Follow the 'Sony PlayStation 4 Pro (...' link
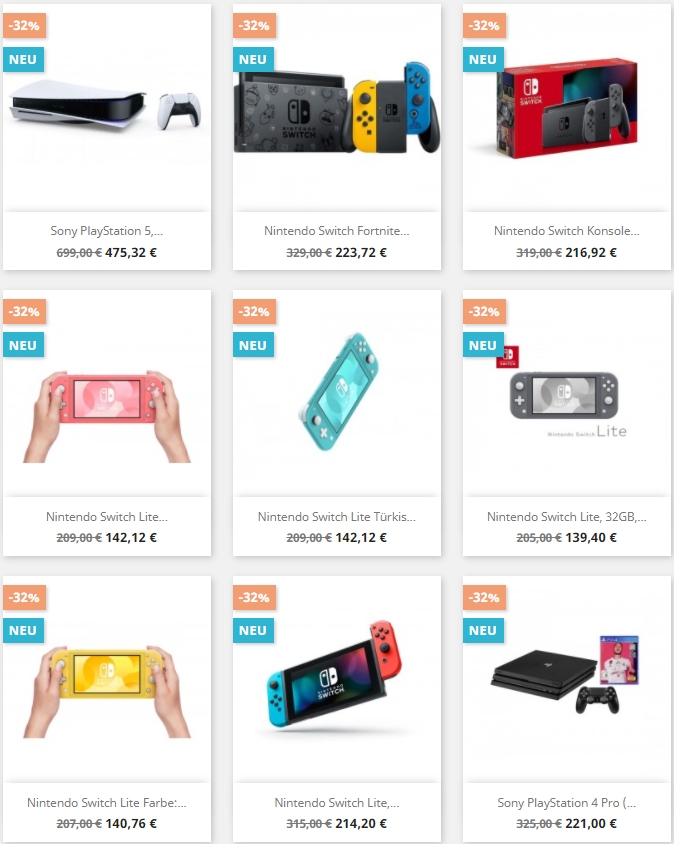 tap(567, 803)
